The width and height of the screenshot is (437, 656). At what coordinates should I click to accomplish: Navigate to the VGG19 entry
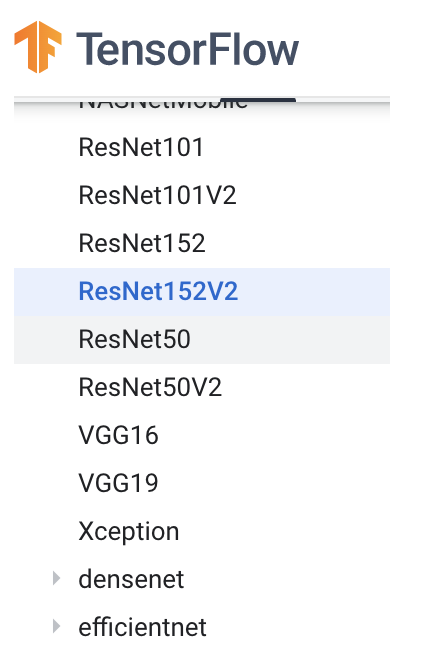click(x=118, y=483)
